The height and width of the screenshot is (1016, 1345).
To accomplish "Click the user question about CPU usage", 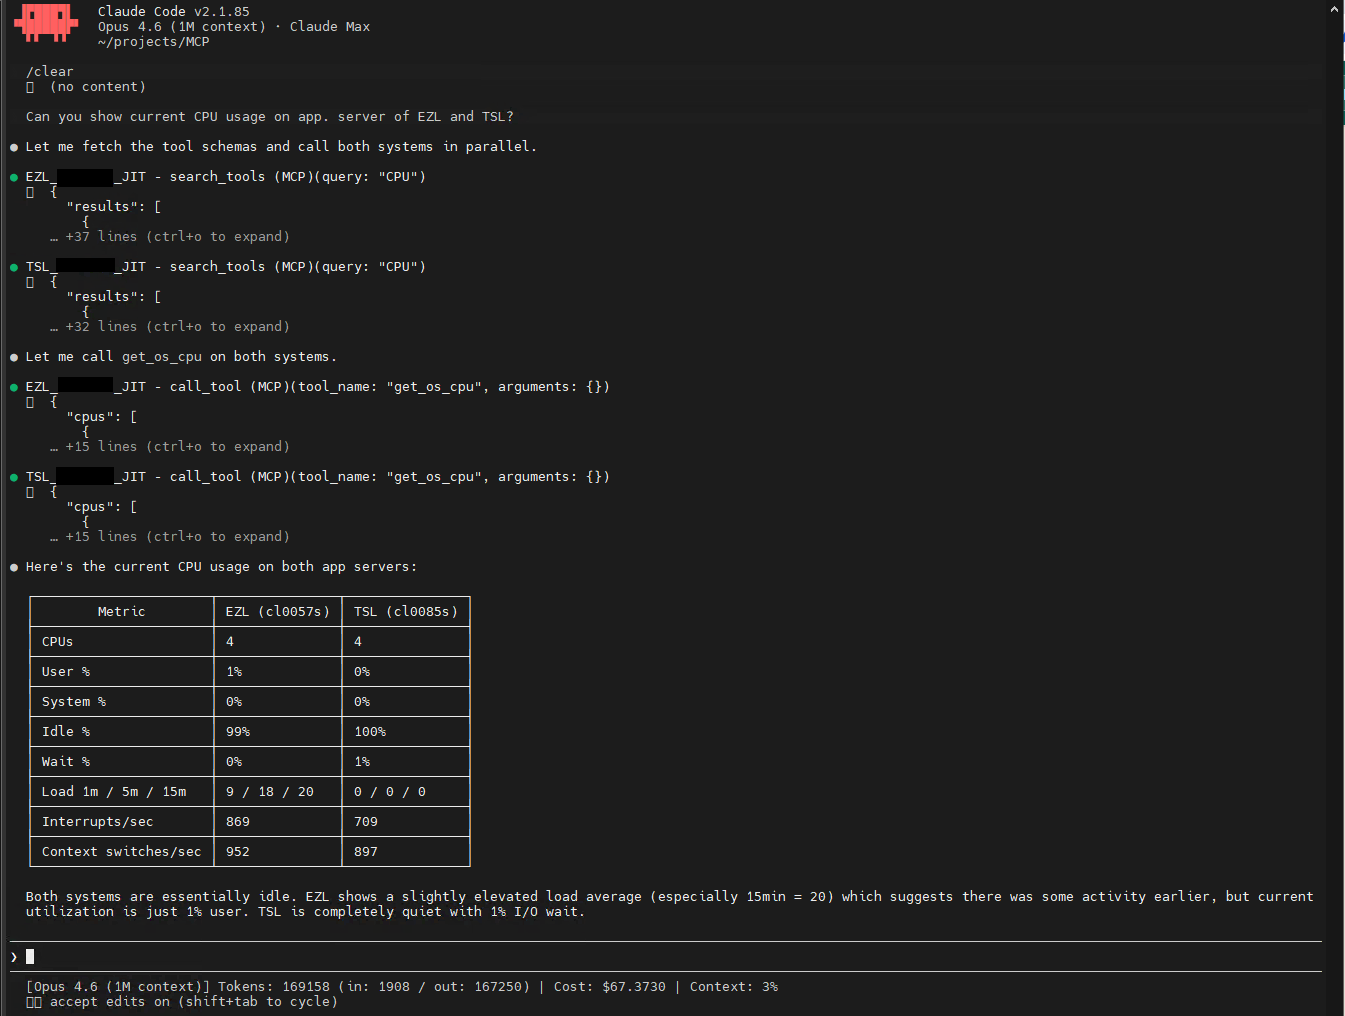I will pyautogui.click(x=270, y=117).
